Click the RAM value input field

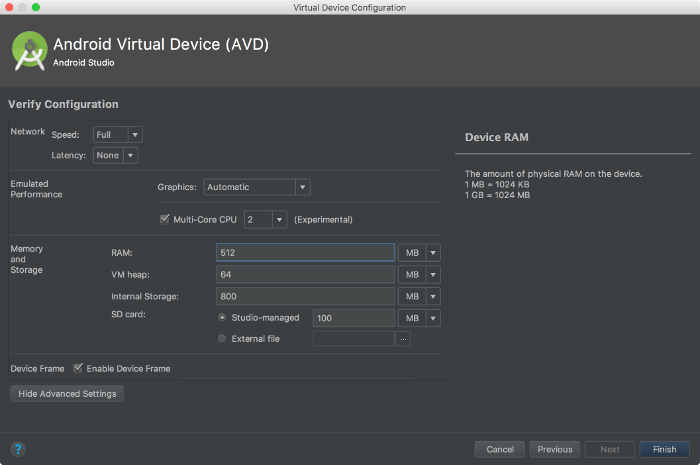tap(305, 253)
